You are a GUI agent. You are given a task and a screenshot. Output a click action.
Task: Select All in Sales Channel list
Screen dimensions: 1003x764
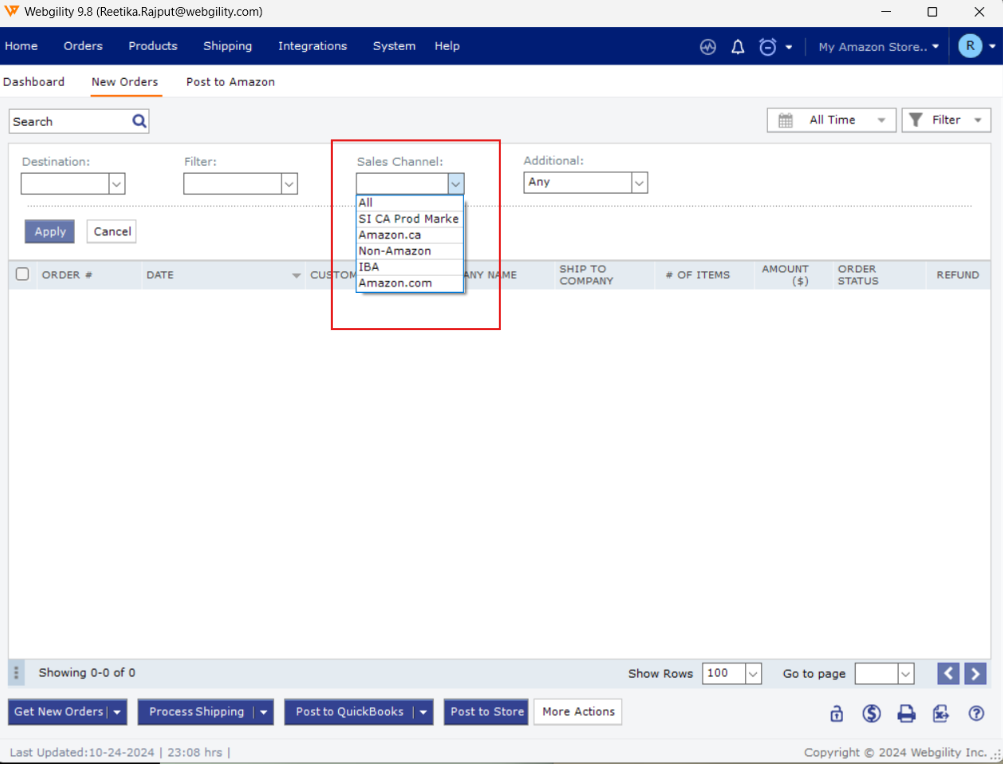tap(409, 203)
